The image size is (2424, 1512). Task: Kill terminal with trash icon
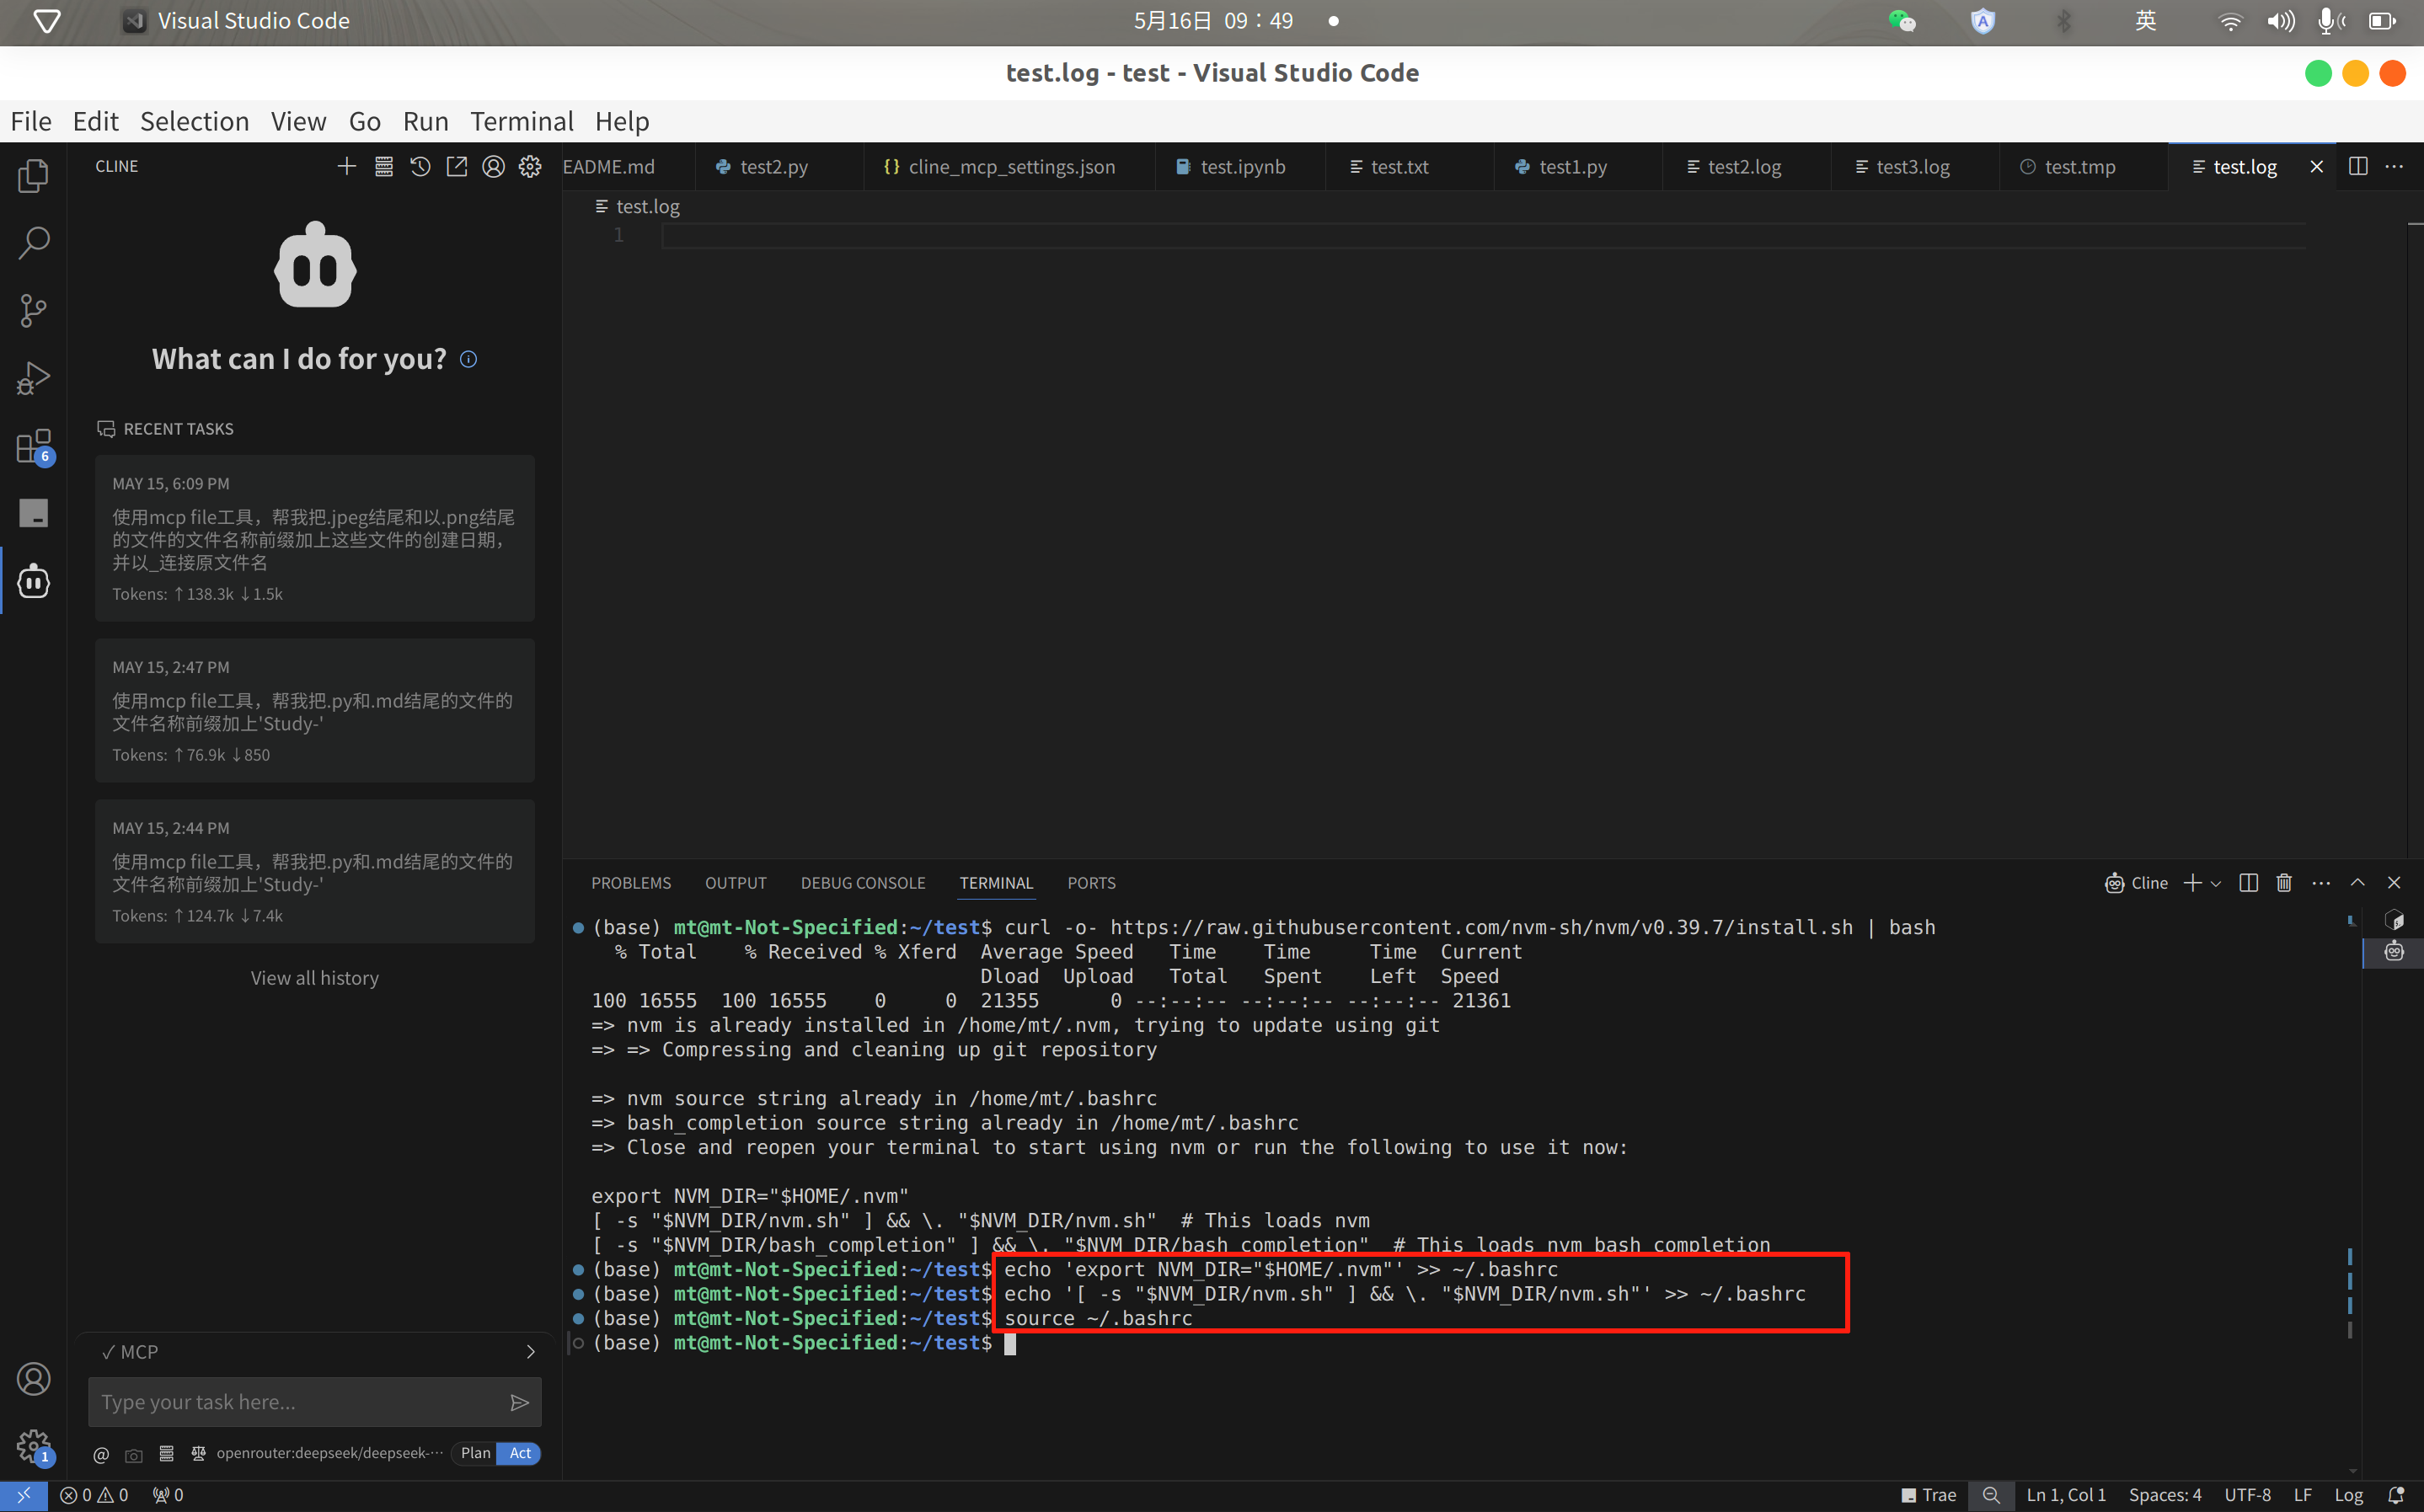click(2284, 882)
